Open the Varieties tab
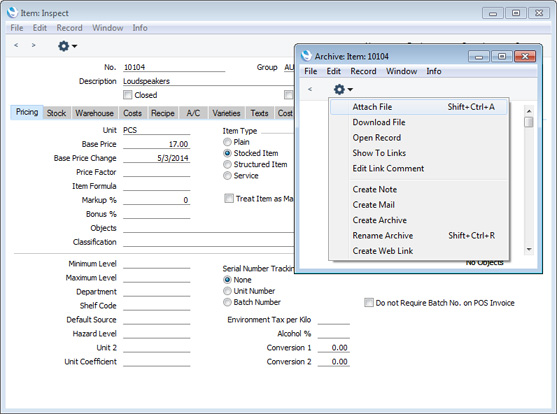 [x=226, y=113]
